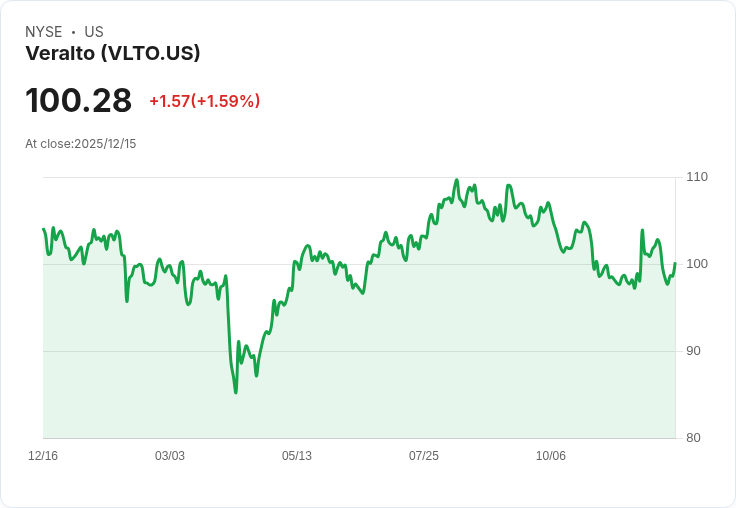Click the 90 horizontal gridline in the chart
Screen dimensions: 736x508
pos(359,351)
